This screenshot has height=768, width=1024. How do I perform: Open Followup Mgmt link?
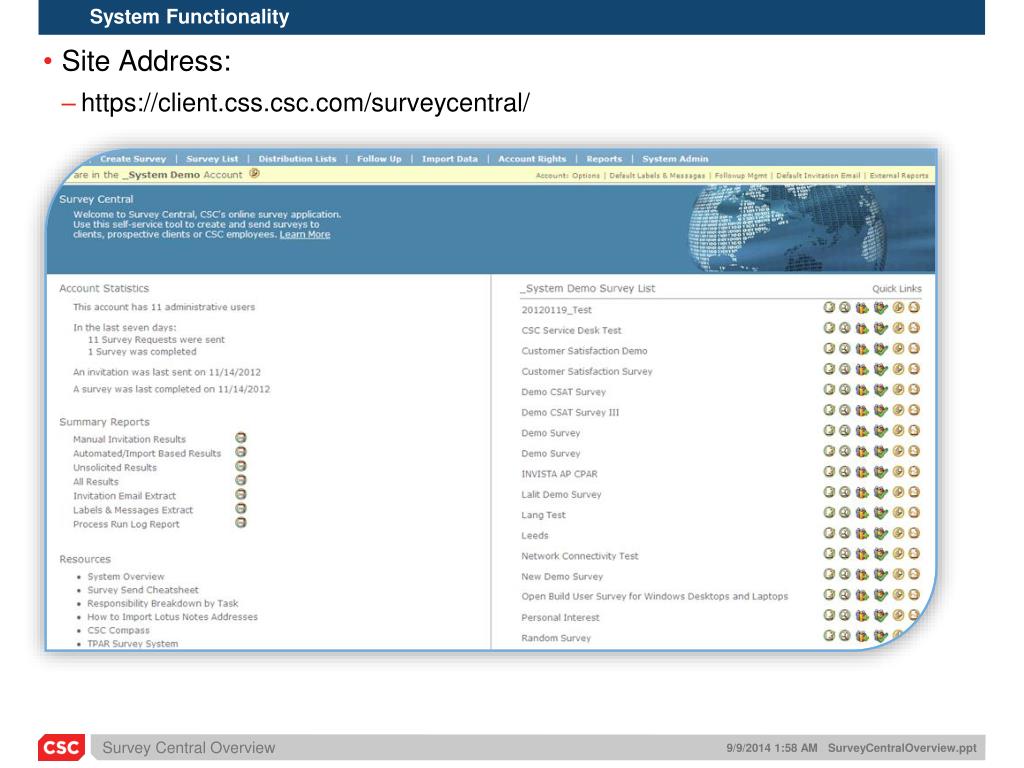click(741, 176)
